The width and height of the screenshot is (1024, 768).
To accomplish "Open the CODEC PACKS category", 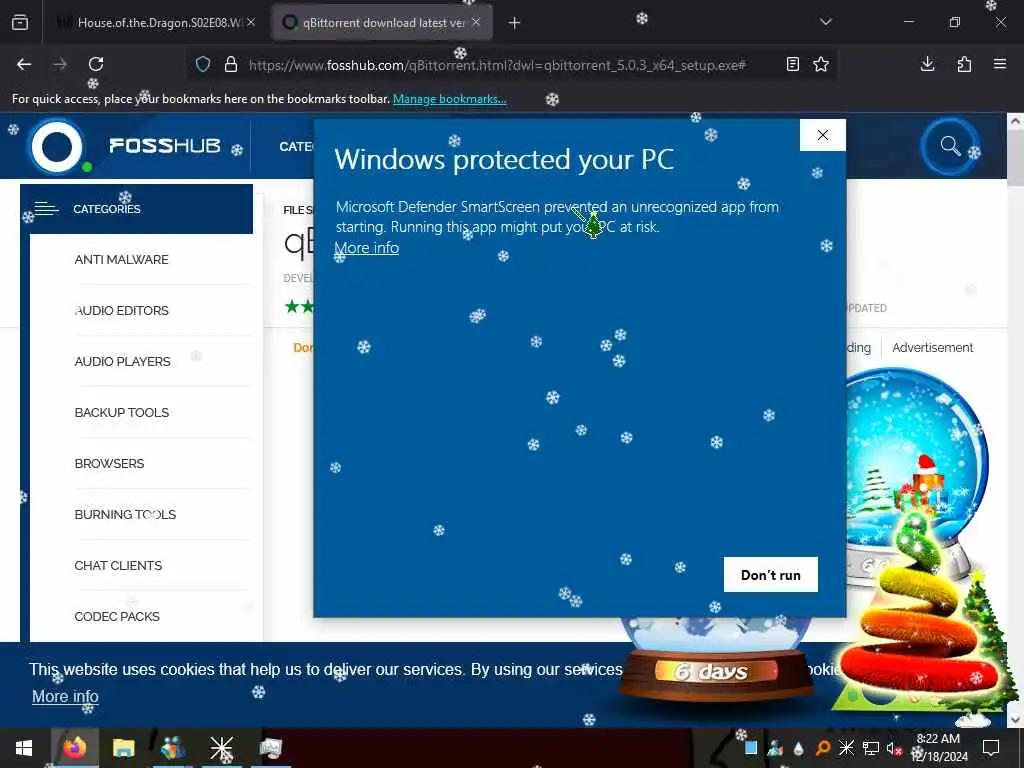I will [x=117, y=616].
